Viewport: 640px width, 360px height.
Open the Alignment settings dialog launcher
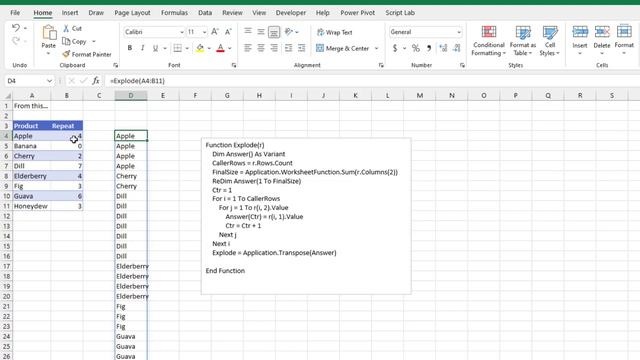coord(381,65)
